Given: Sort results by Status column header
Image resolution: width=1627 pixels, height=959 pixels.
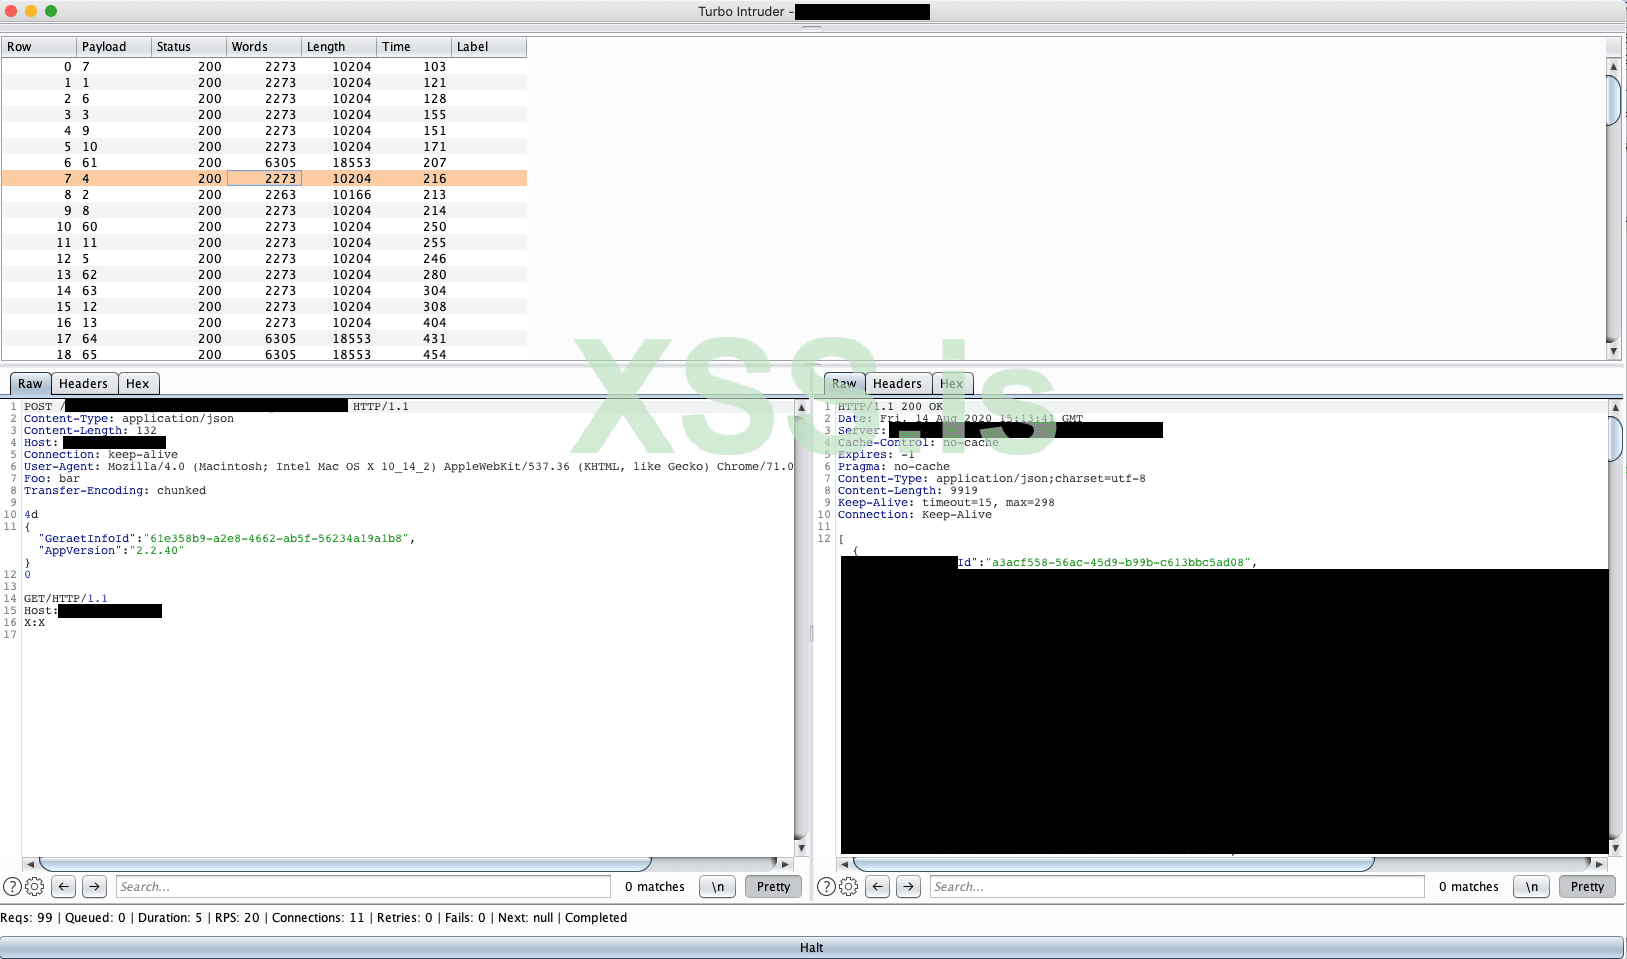Looking at the screenshot, I should 189,47.
